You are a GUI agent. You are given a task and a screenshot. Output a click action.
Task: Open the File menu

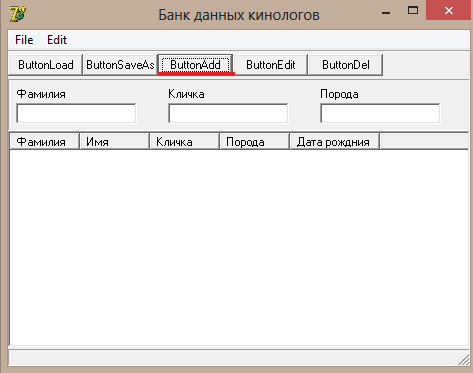24,40
